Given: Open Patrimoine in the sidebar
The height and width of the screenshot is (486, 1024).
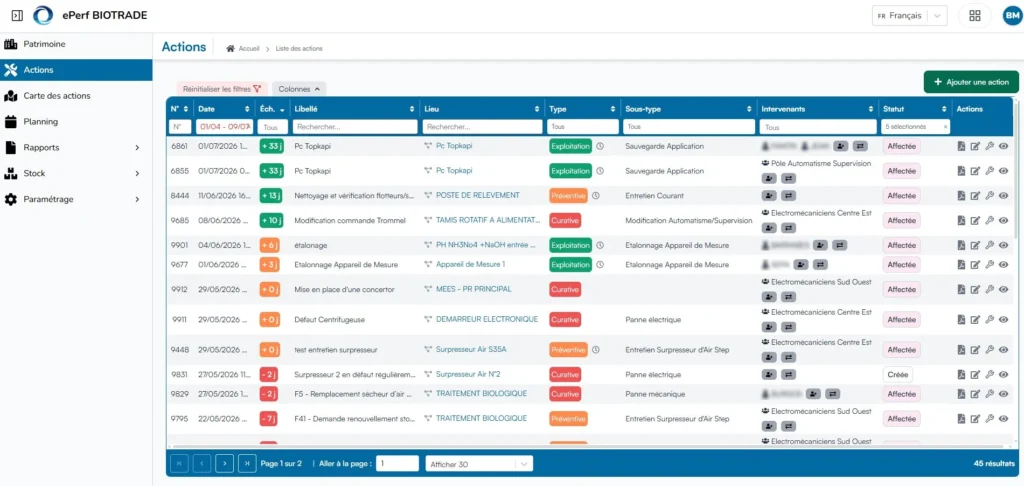Looking at the screenshot, I should [x=76, y=44].
